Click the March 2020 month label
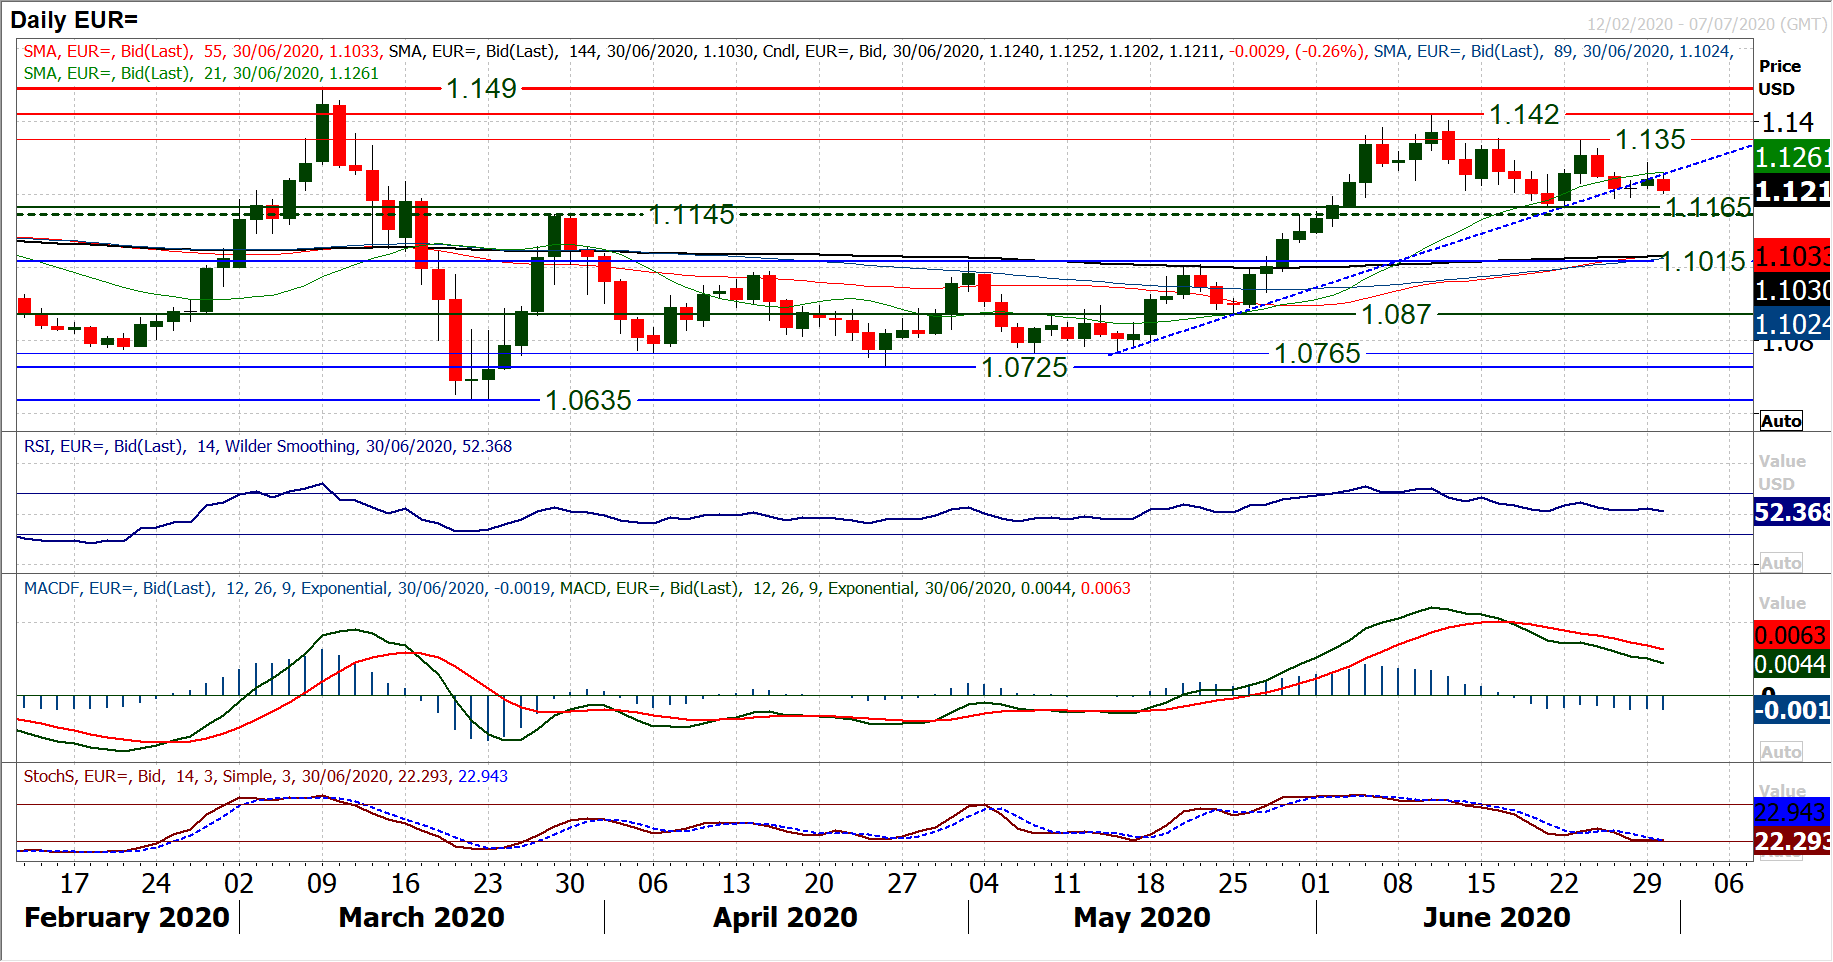Screen dimensions: 1833x962 click(x=421, y=917)
